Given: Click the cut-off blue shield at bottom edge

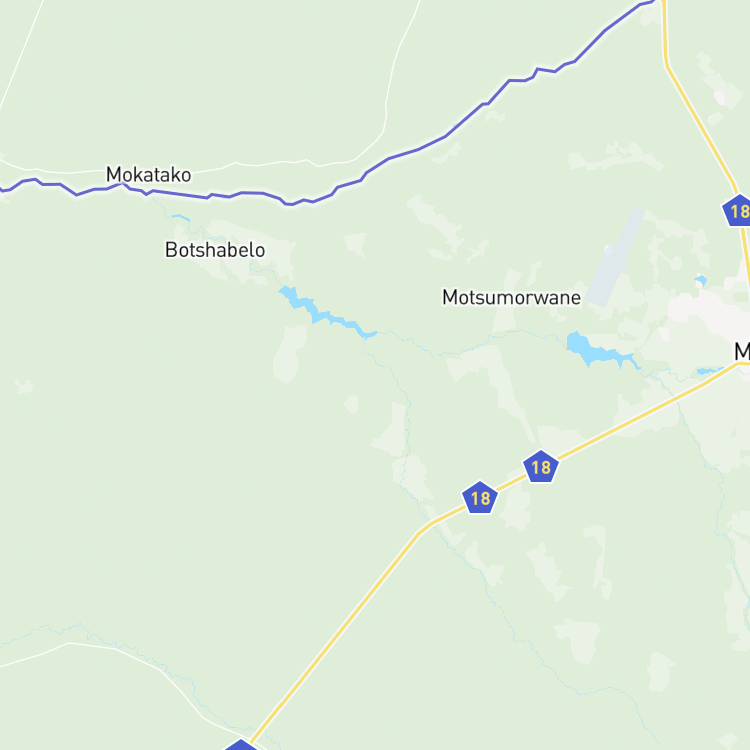Looking at the screenshot, I should 242,745.
